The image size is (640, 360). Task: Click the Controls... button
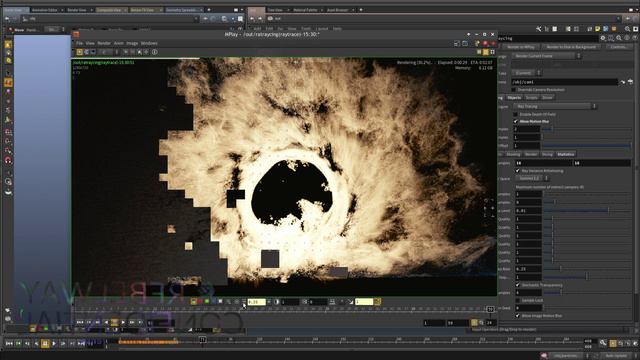[x=618, y=47]
